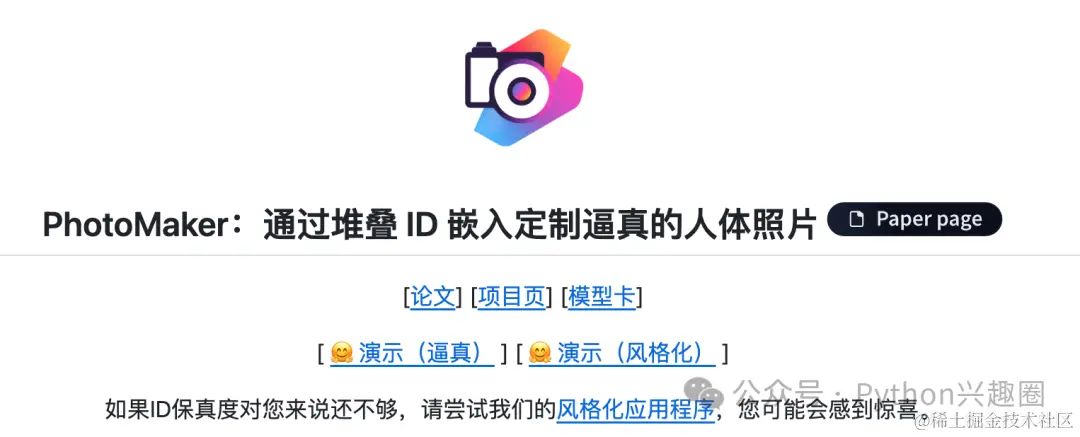Click the PhotoMaker camera logo
Viewport: 1080px width, 437px height.
coord(523,87)
